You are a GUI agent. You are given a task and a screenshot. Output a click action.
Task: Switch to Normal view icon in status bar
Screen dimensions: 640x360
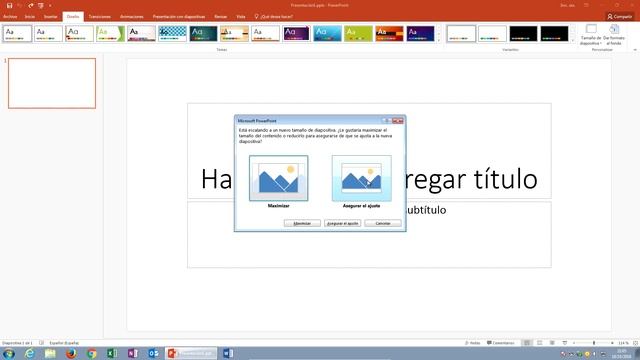[x=527, y=343]
